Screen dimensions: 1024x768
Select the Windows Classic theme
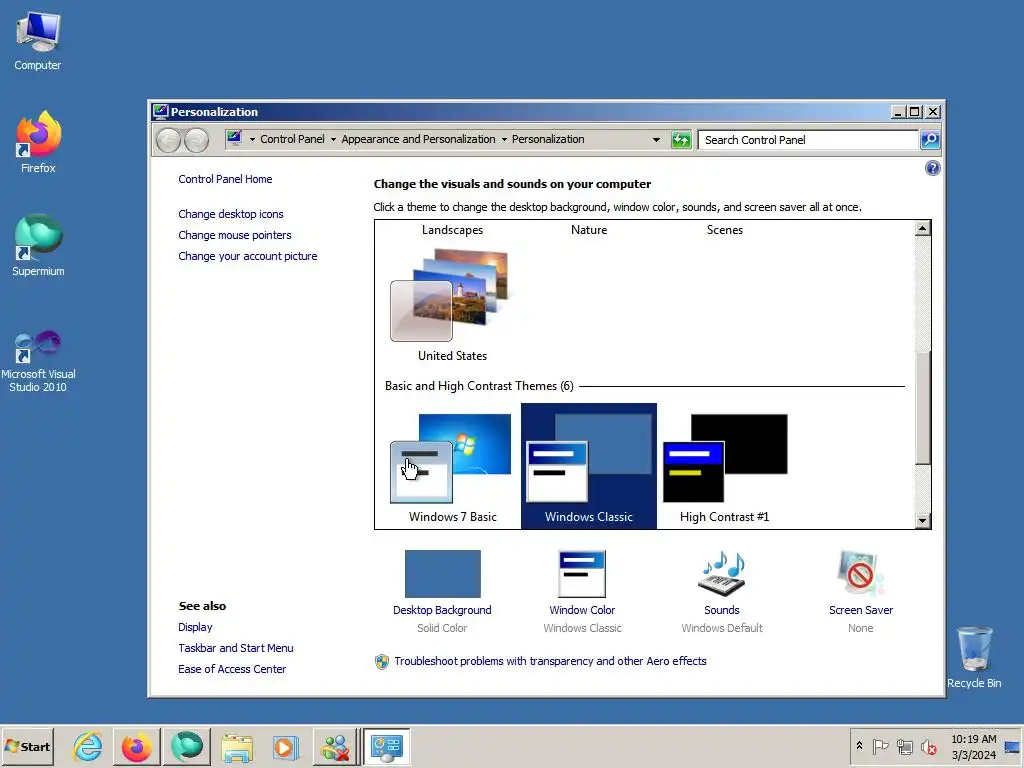pyautogui.click(x=588, y=466)
